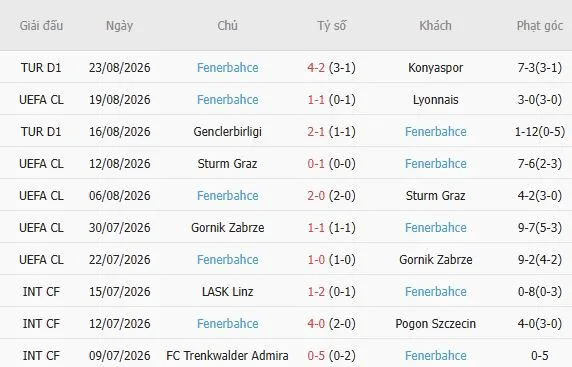This screenshot has height=367, width=572.
Task: Click the Phạt góc column header
Action: point(540,26)
